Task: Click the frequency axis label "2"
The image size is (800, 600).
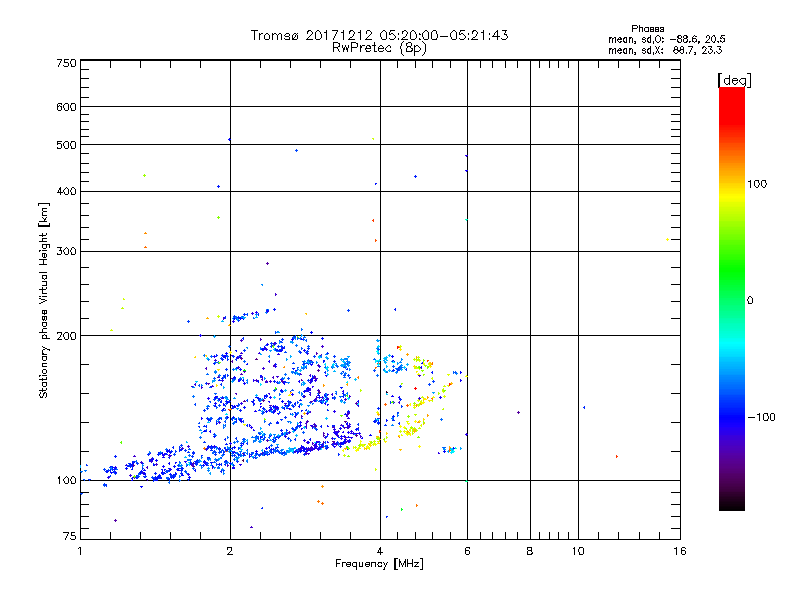Action: click(x=230, y=551)
